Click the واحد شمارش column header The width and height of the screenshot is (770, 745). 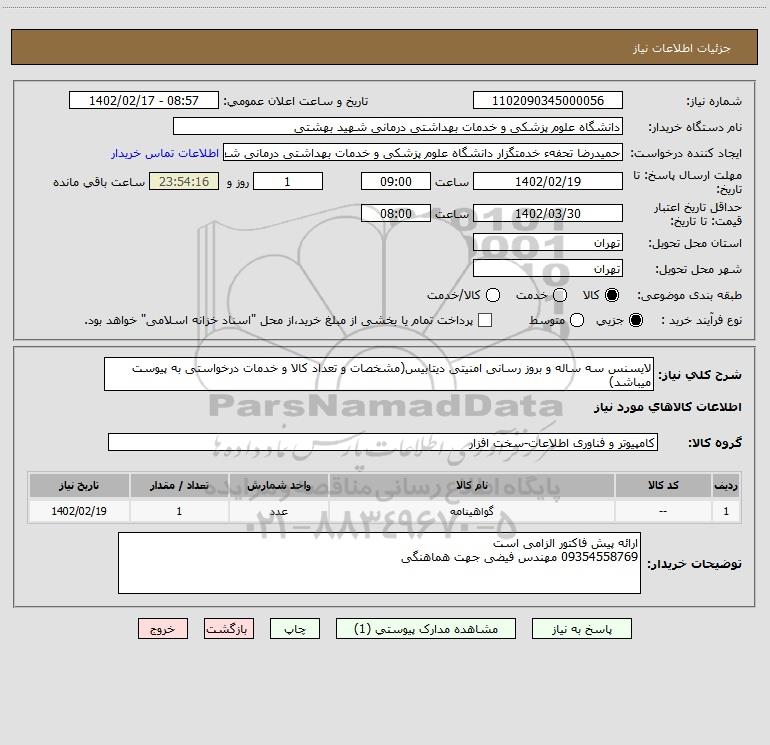[278, 485]
